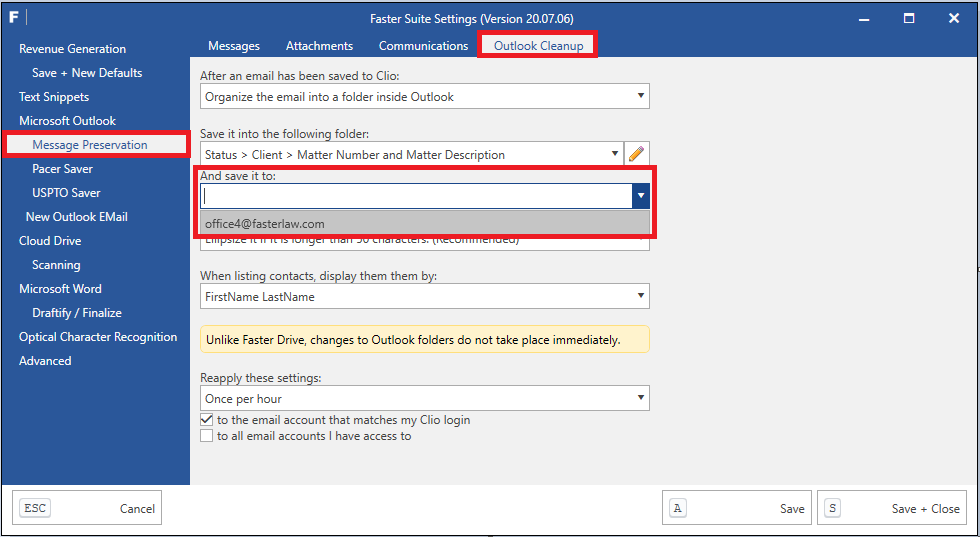Select Microsoft Word in sidebar

[60, 289]
